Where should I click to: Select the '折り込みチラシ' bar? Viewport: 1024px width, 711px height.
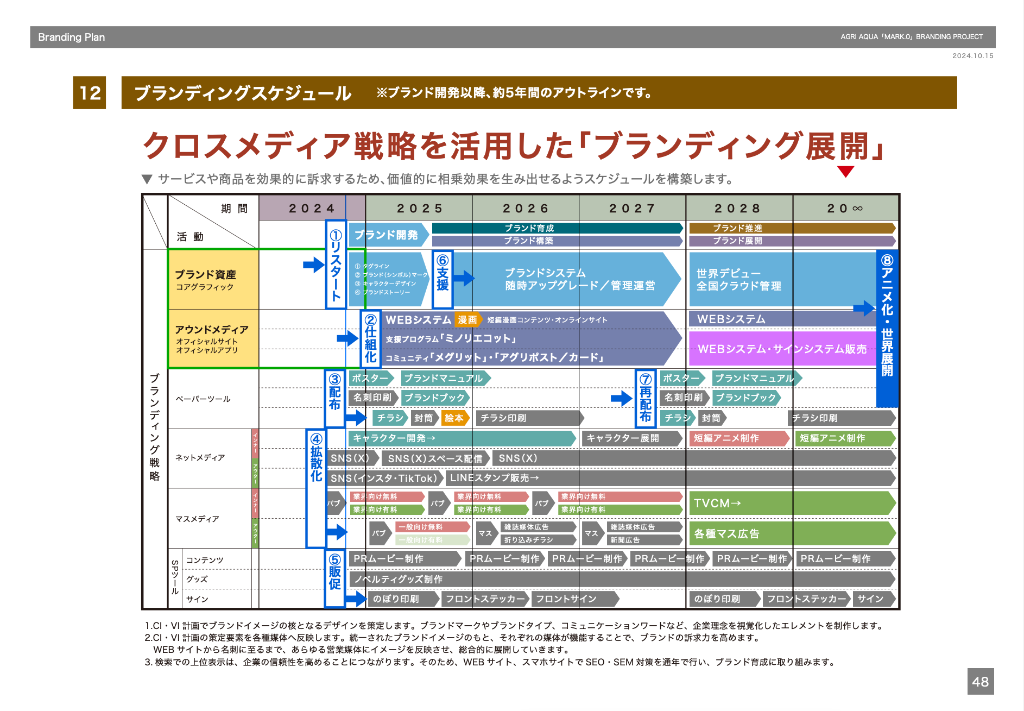[539, 540]
